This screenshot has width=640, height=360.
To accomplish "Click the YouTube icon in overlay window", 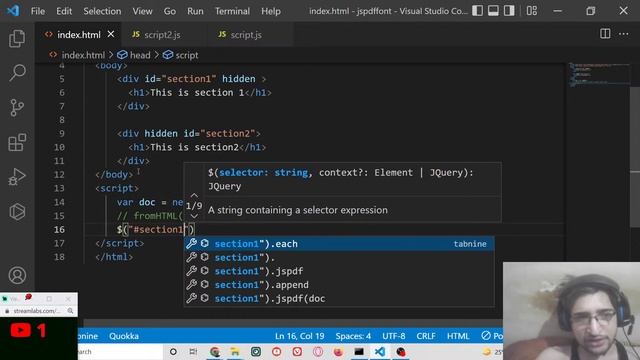I will click(x=20, y=330).
